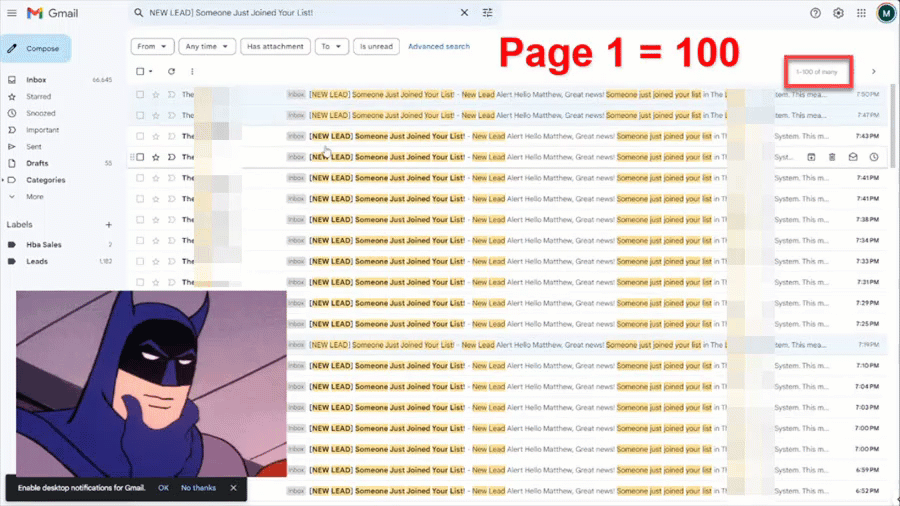Select the checkbox of the 7:50 PM email
900x506 pixels.
(x=140, y=94)
